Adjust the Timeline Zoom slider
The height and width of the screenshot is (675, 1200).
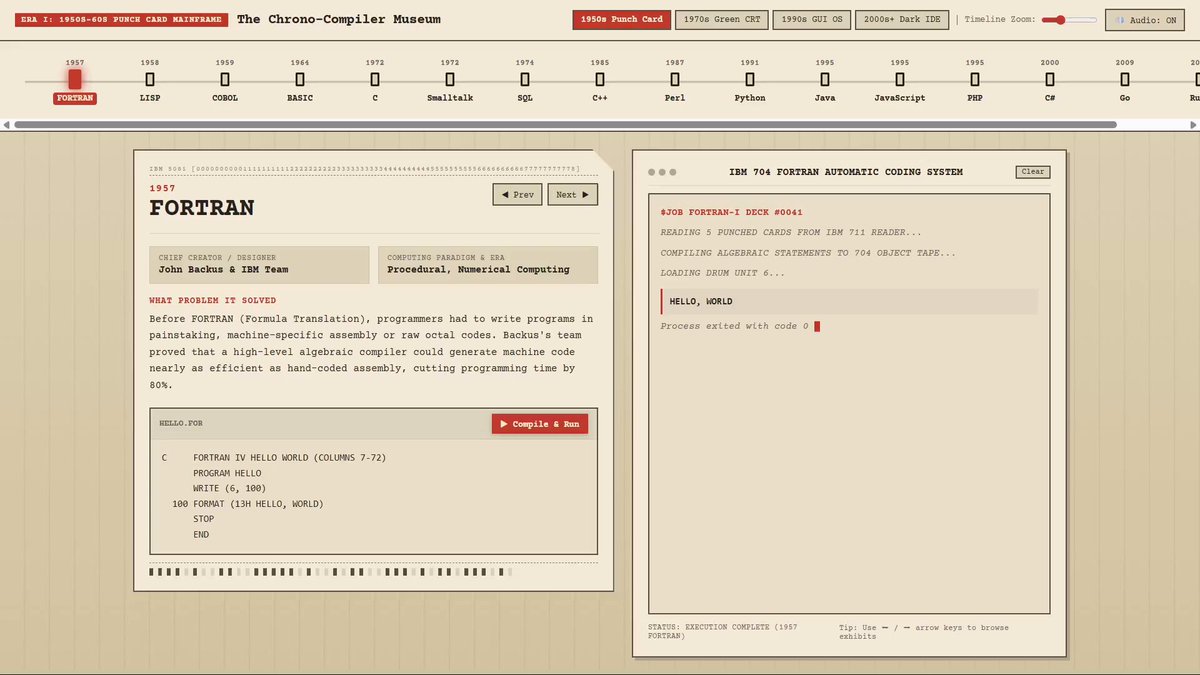tap(1069, 19)
